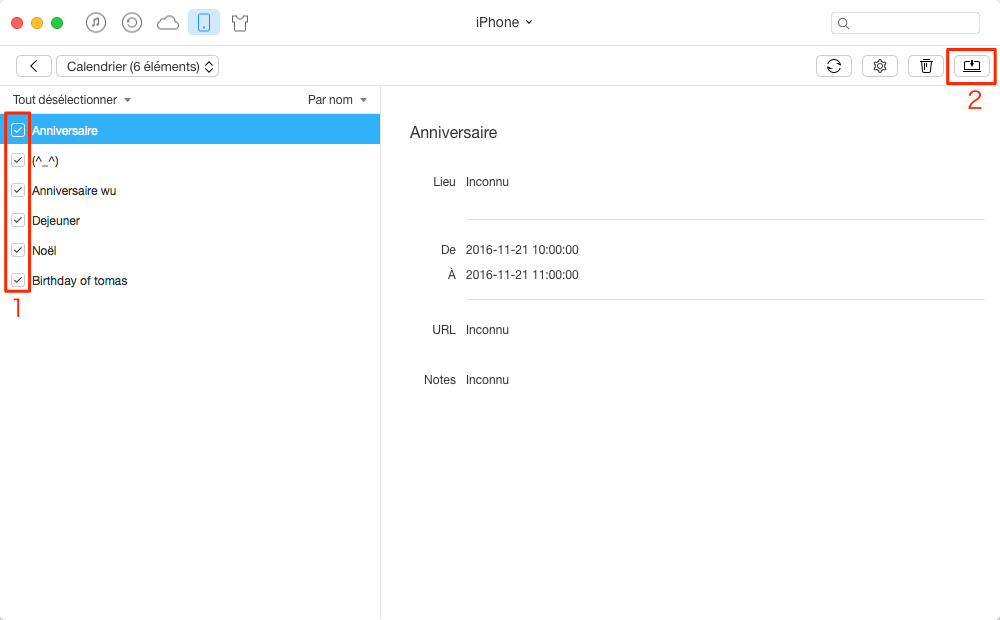
Task: Select the (^_^) event row
Action: tap(190, 160)
